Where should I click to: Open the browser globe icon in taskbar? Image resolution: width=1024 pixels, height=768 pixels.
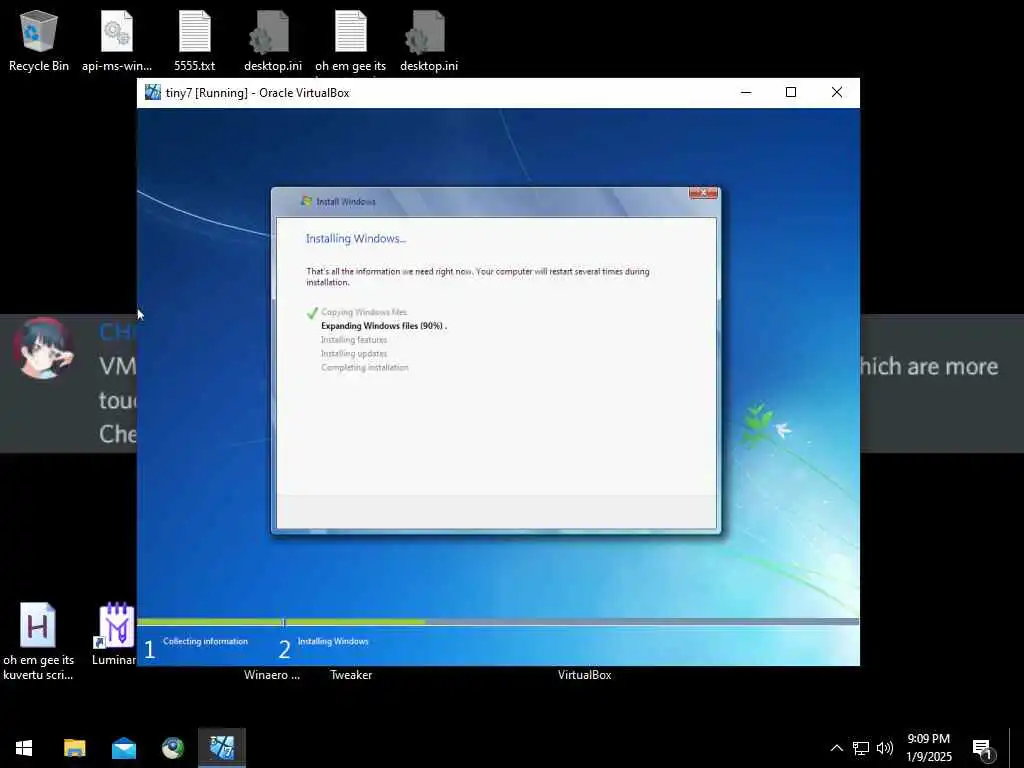[x=173, y=748]
